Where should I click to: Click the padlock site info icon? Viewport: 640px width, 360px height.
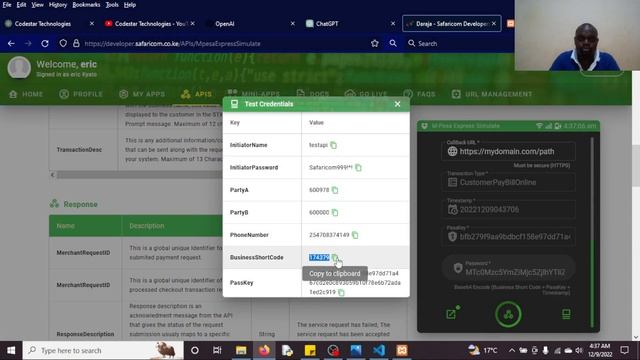pyautogui.click(x=76, y=43)
